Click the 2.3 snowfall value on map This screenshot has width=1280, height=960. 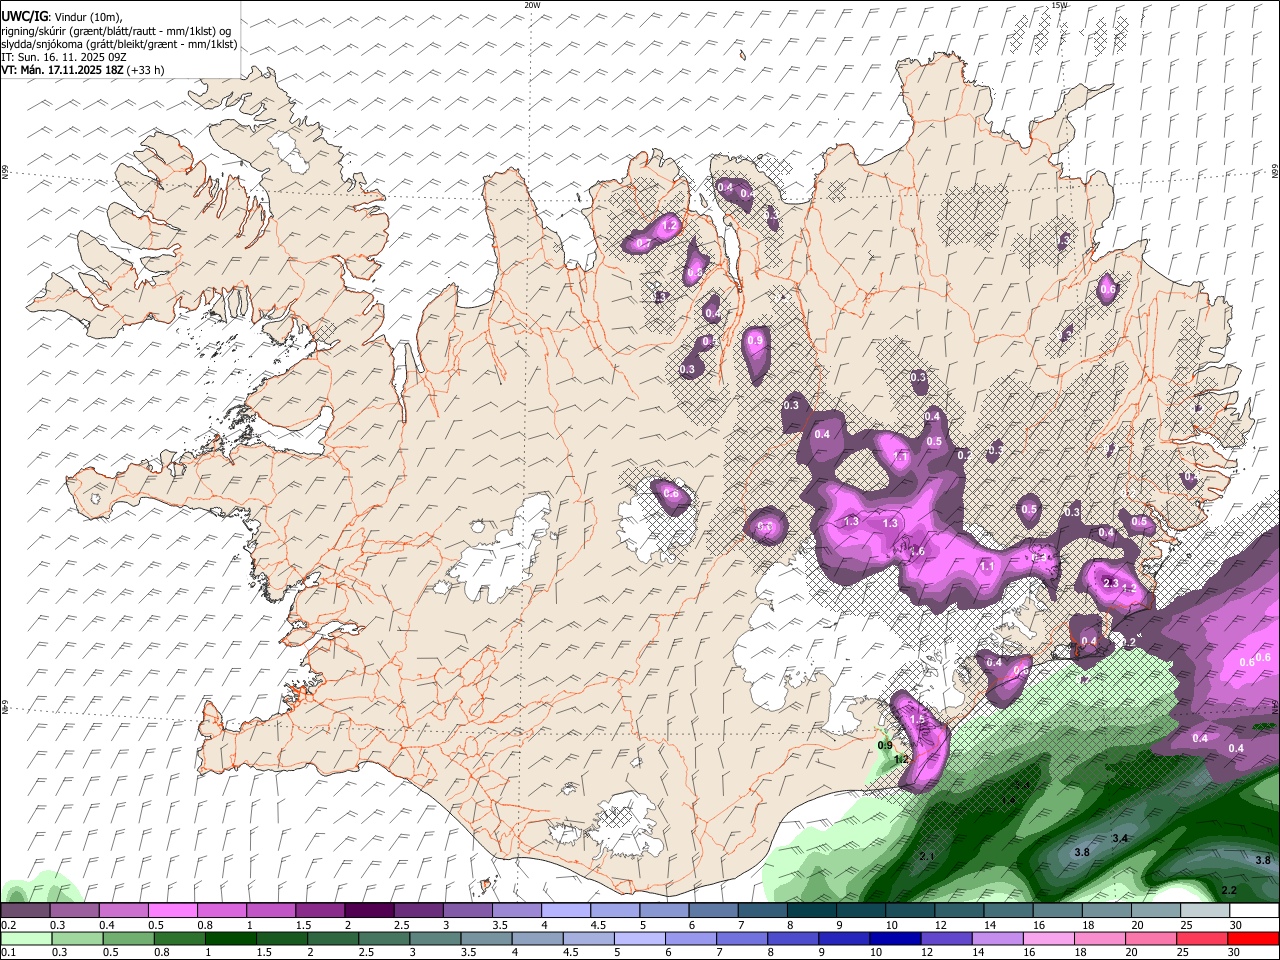point(1110,583)
